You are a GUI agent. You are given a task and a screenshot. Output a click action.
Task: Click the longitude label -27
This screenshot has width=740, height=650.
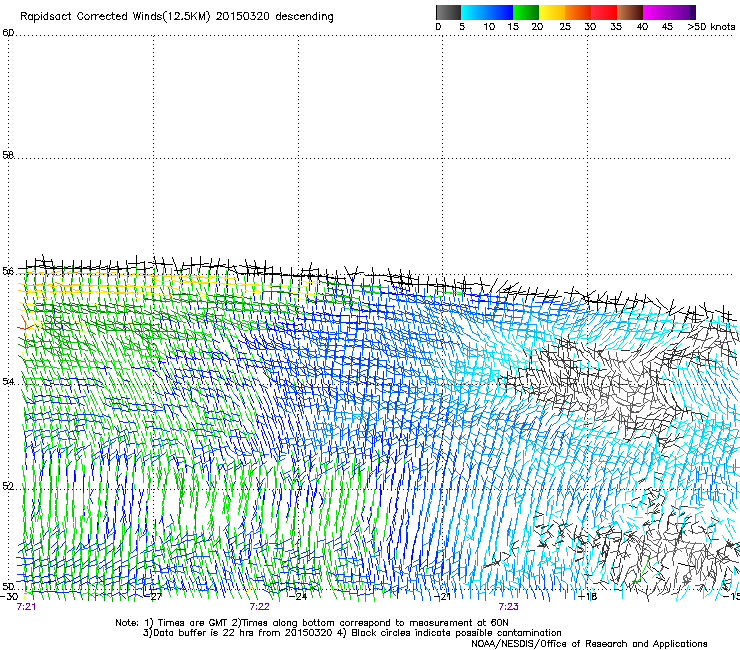pos(154,596)
